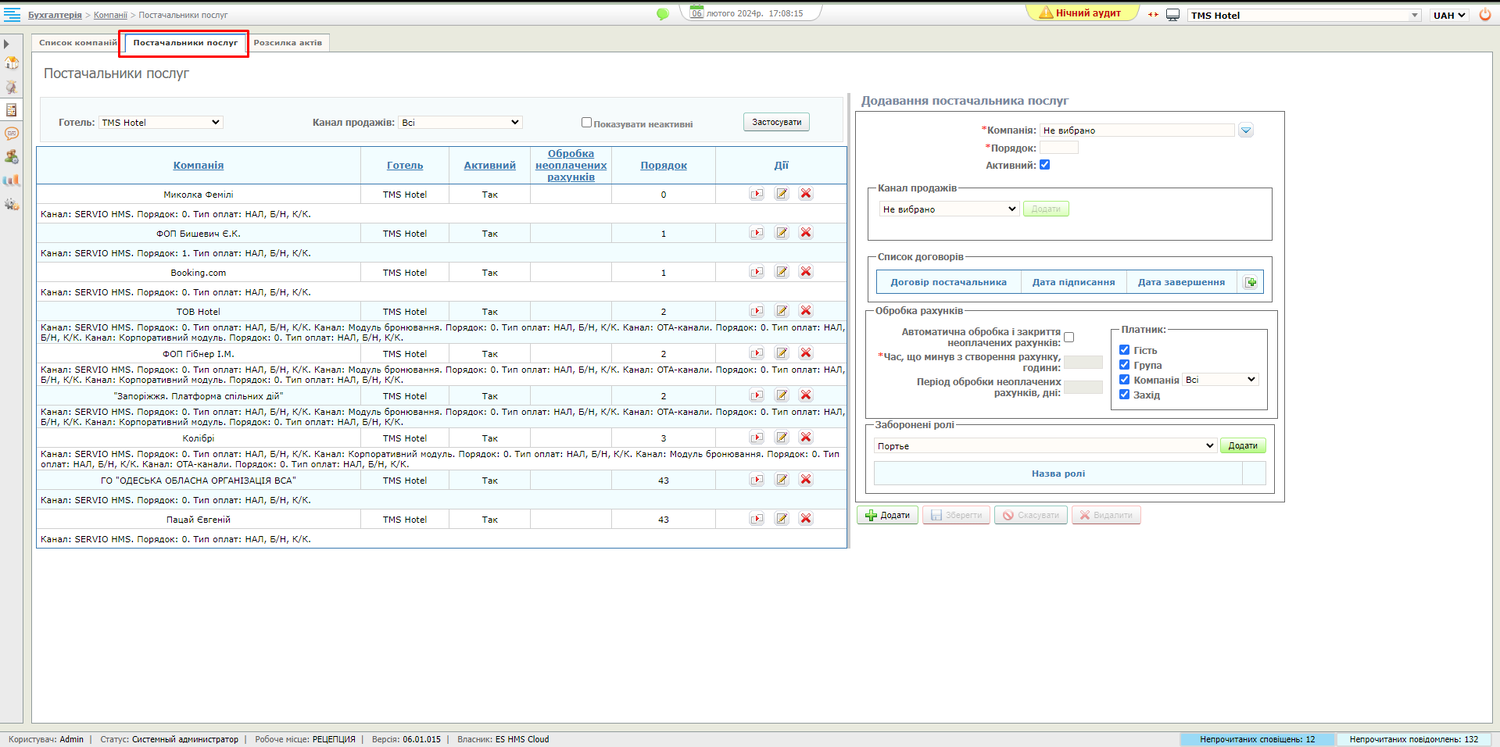
Task: Click the Порядок input field in the form
Action: tap(1059, 148)
